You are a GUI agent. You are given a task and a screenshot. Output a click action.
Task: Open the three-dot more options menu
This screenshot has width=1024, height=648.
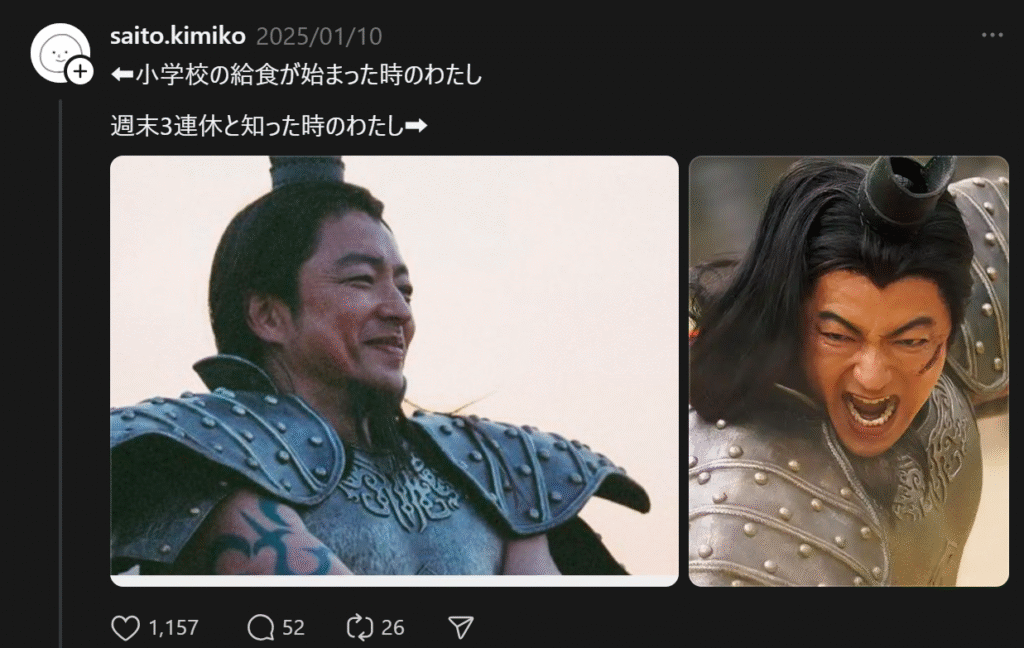[992, 35]
